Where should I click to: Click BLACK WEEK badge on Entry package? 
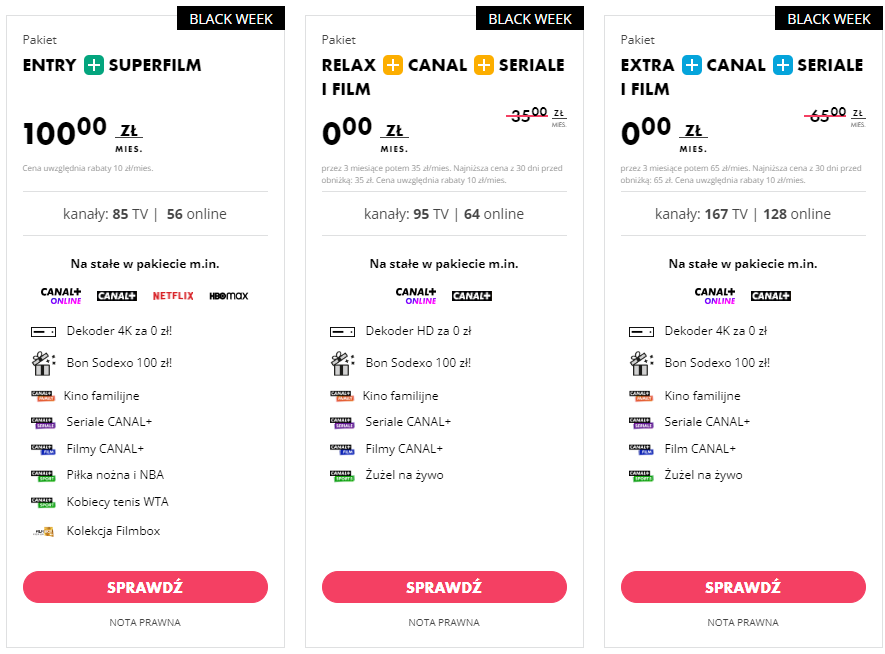click(x=231, y=19)
